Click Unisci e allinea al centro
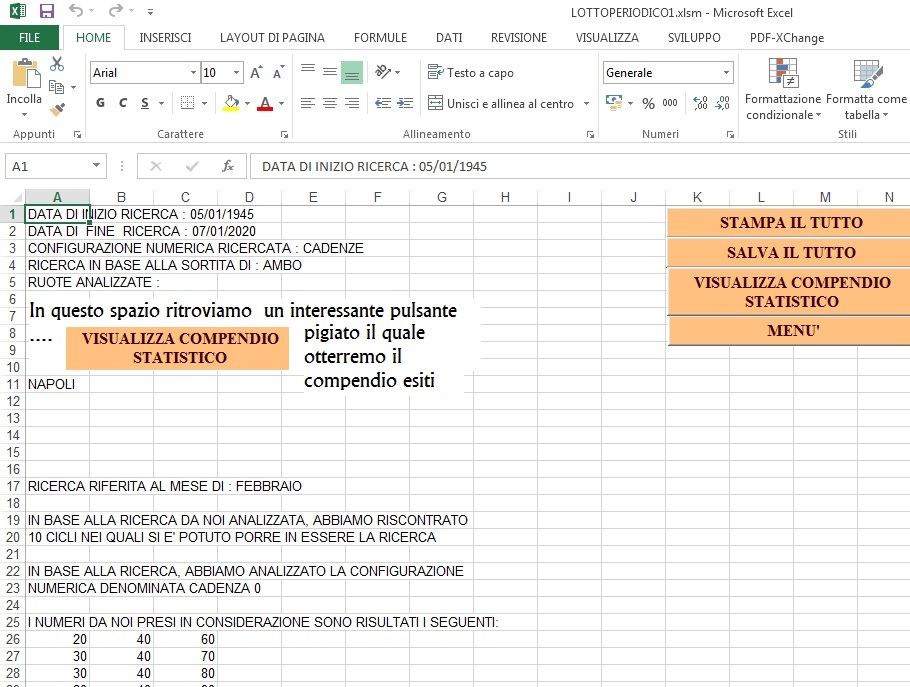 501,103
